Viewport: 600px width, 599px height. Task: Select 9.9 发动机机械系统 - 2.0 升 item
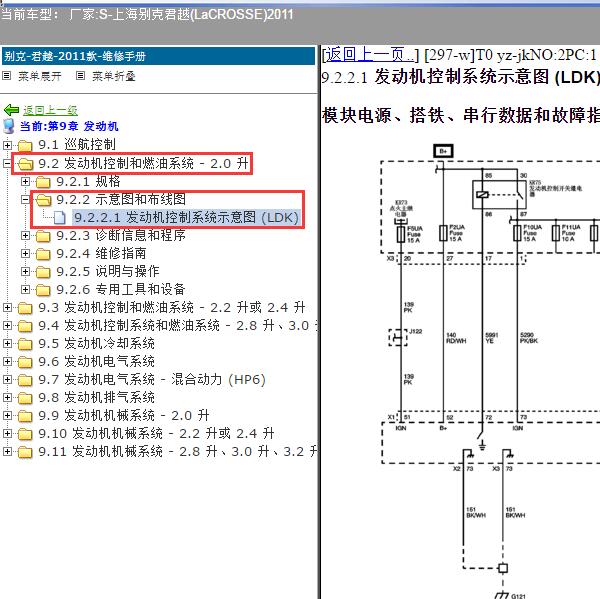tap(124, 415)
